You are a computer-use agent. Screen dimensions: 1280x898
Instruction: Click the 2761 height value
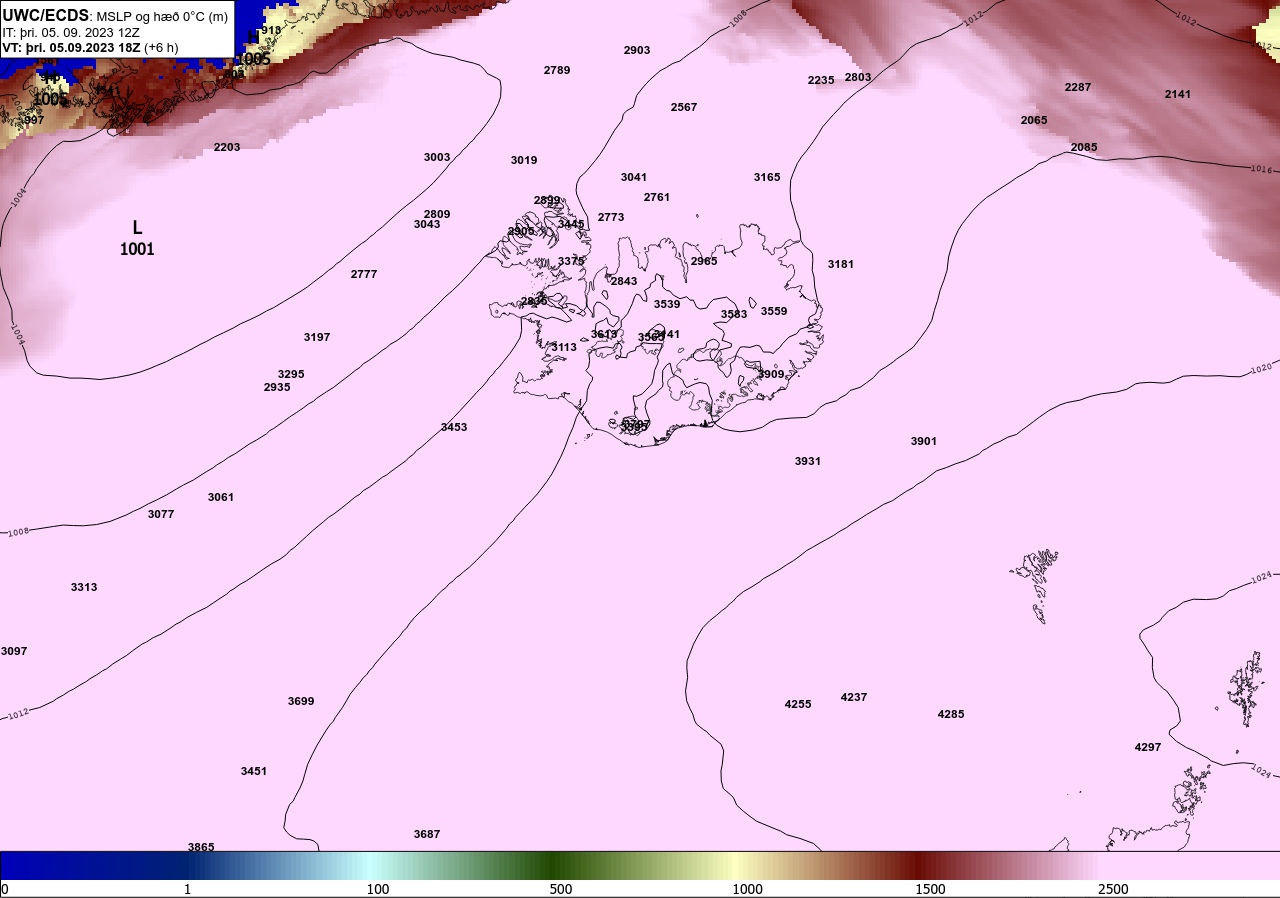point(657,197)
